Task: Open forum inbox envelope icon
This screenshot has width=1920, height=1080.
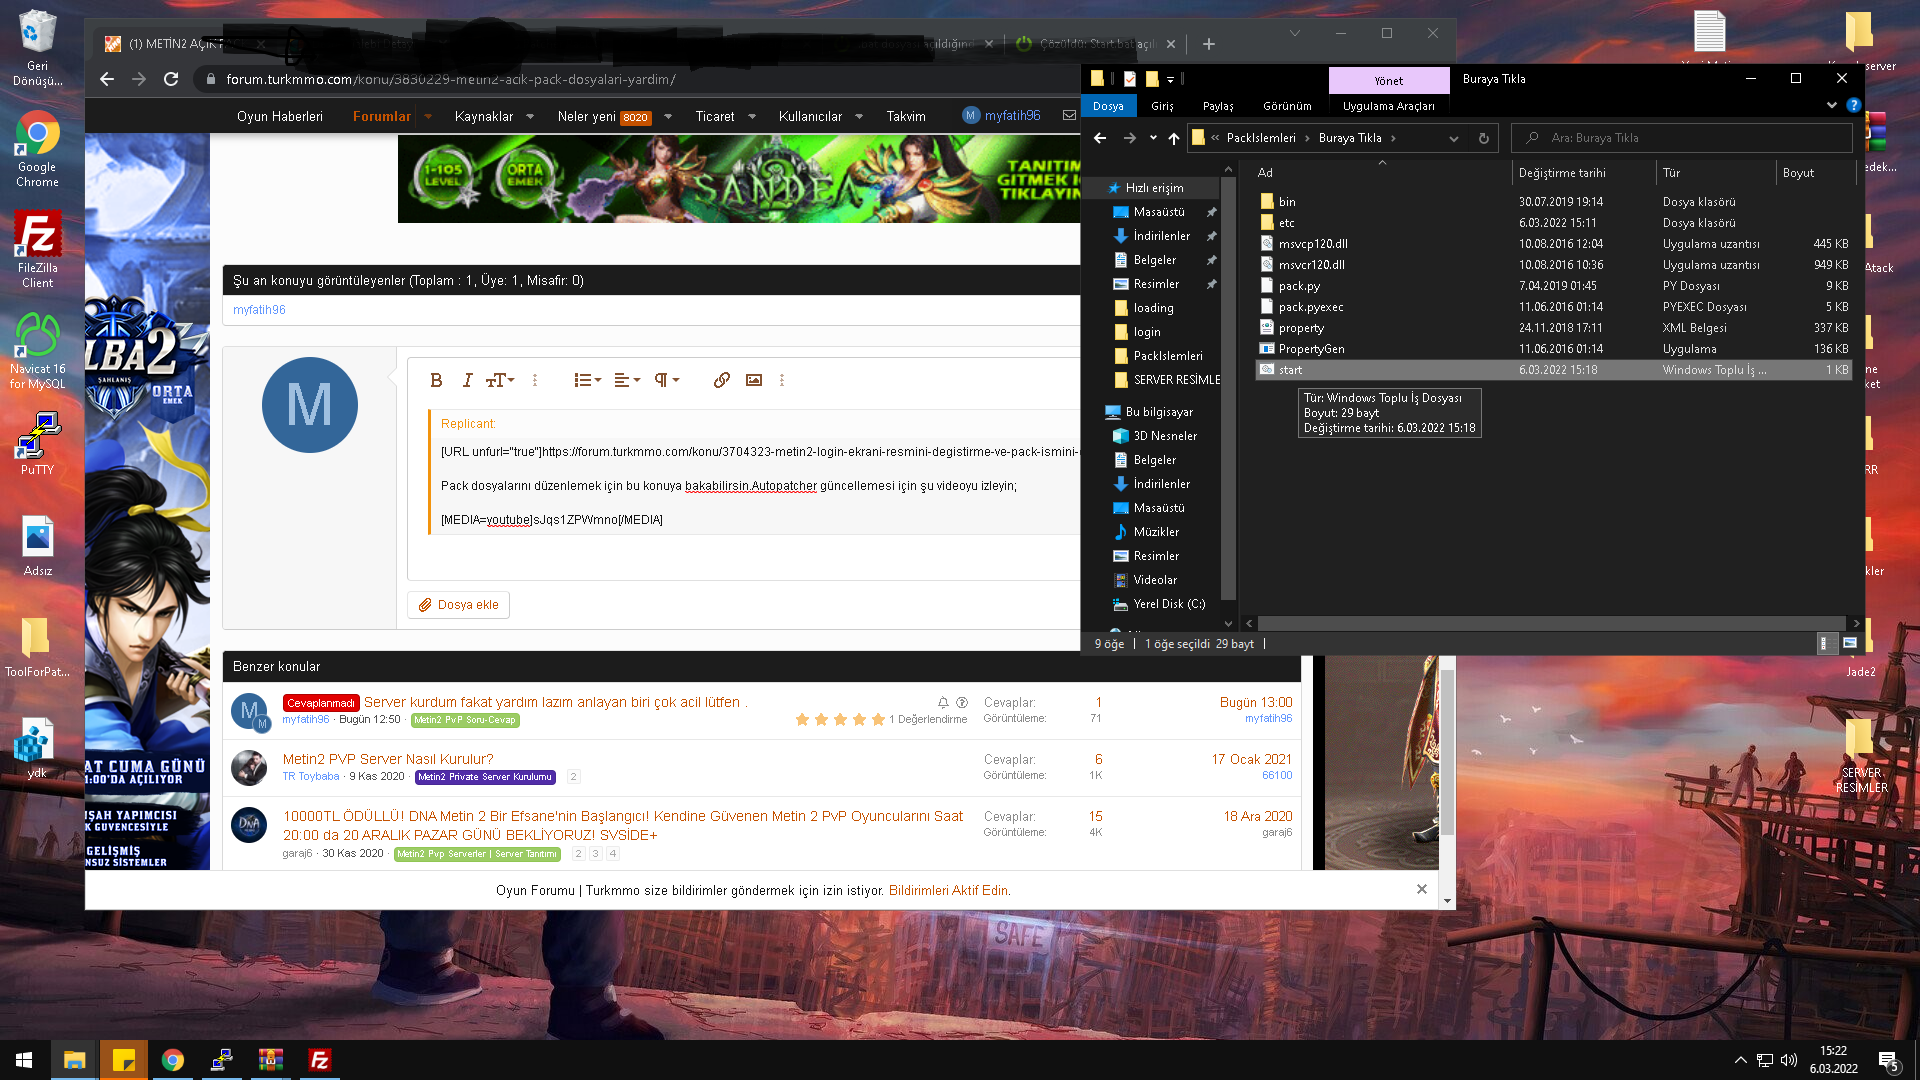Action: (x=1069, y=116)
